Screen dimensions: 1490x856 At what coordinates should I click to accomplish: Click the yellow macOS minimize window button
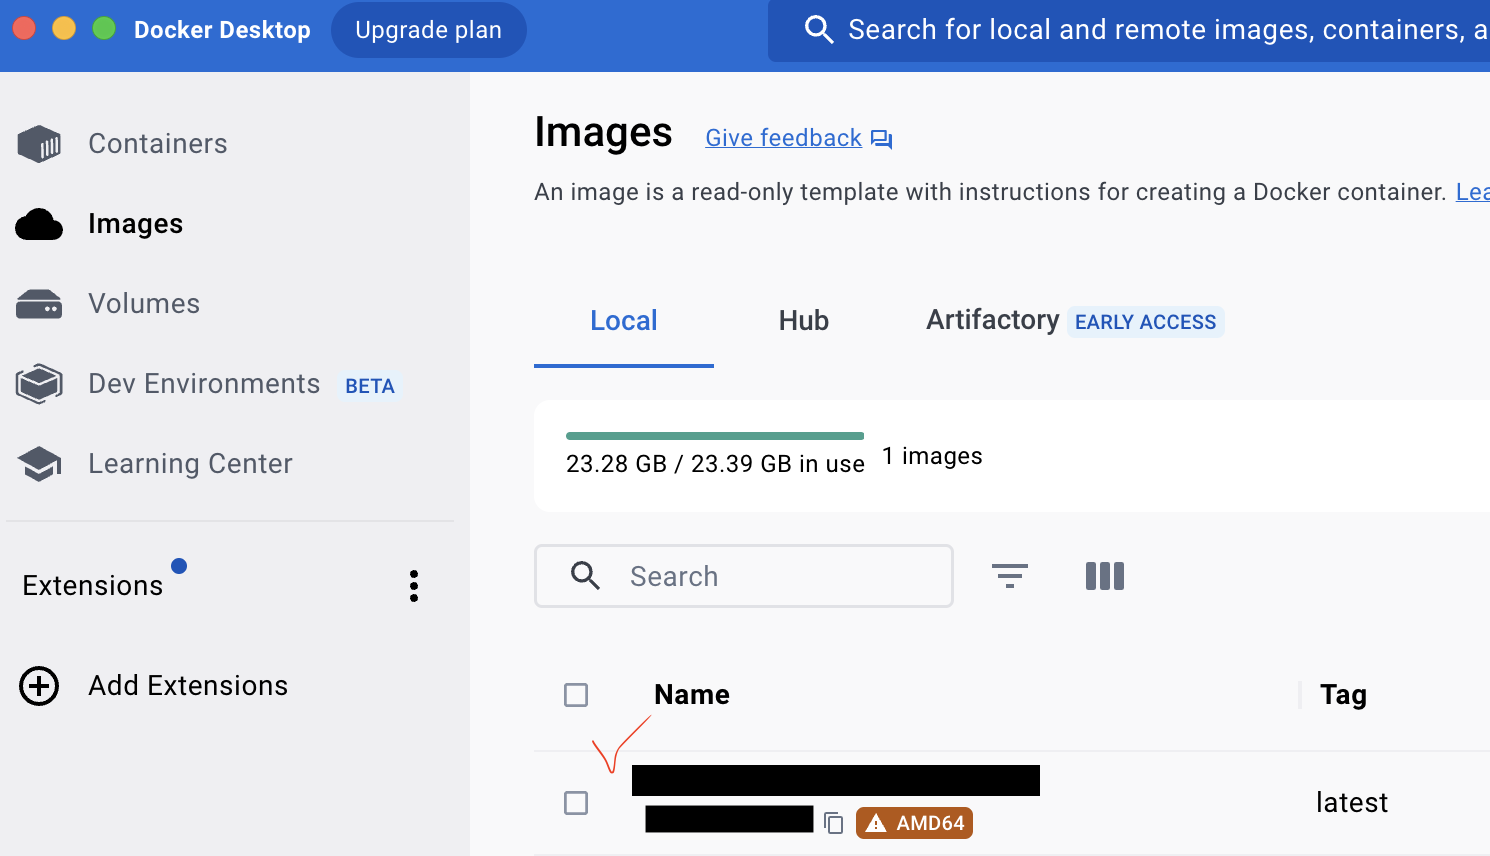point(64,28)
